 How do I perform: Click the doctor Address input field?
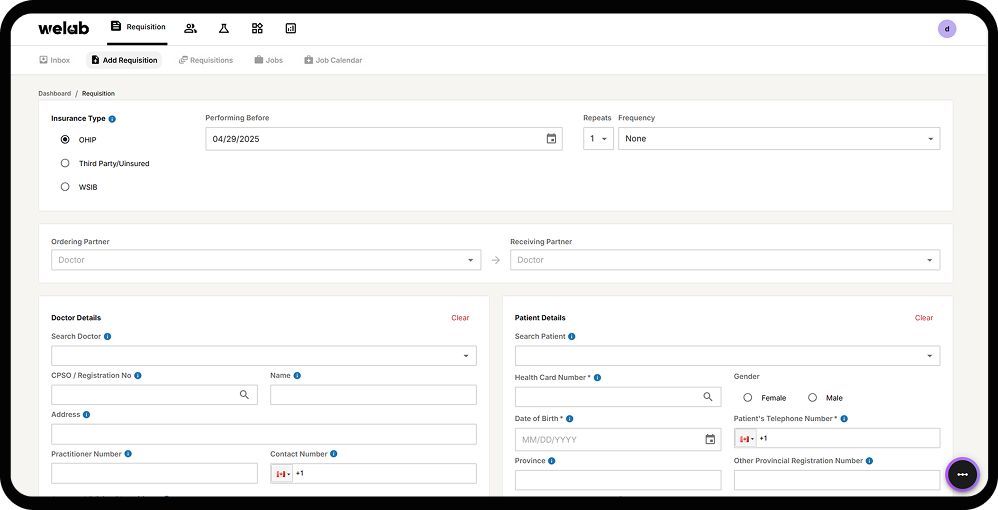pos(264,434)
